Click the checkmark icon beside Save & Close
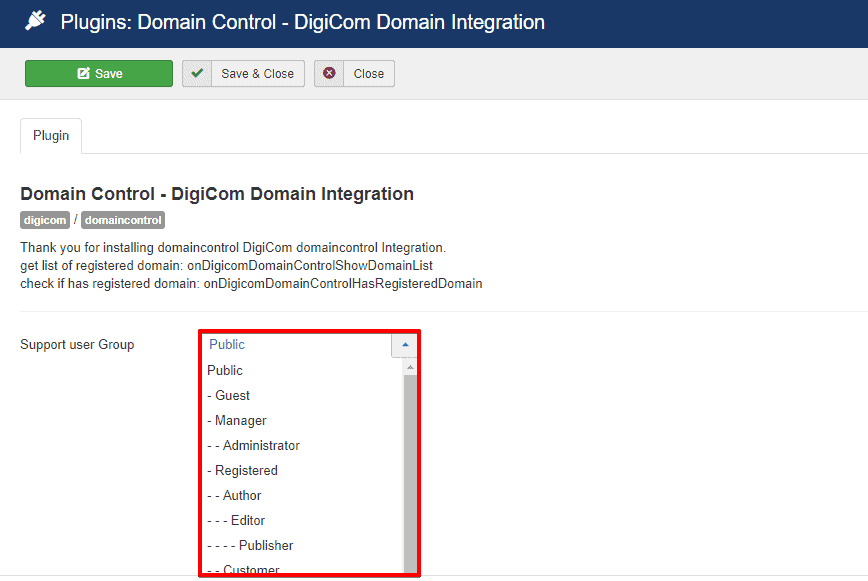Image resolution: width=868 pixels, height=581 pixels. pyautogui.click(x=197, y=73)
